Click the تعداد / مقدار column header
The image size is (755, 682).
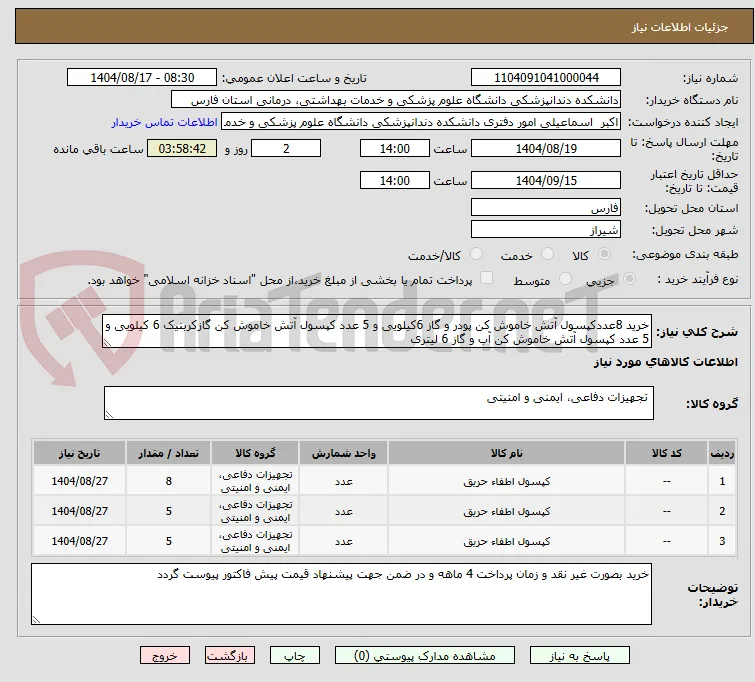pos(169,453)
